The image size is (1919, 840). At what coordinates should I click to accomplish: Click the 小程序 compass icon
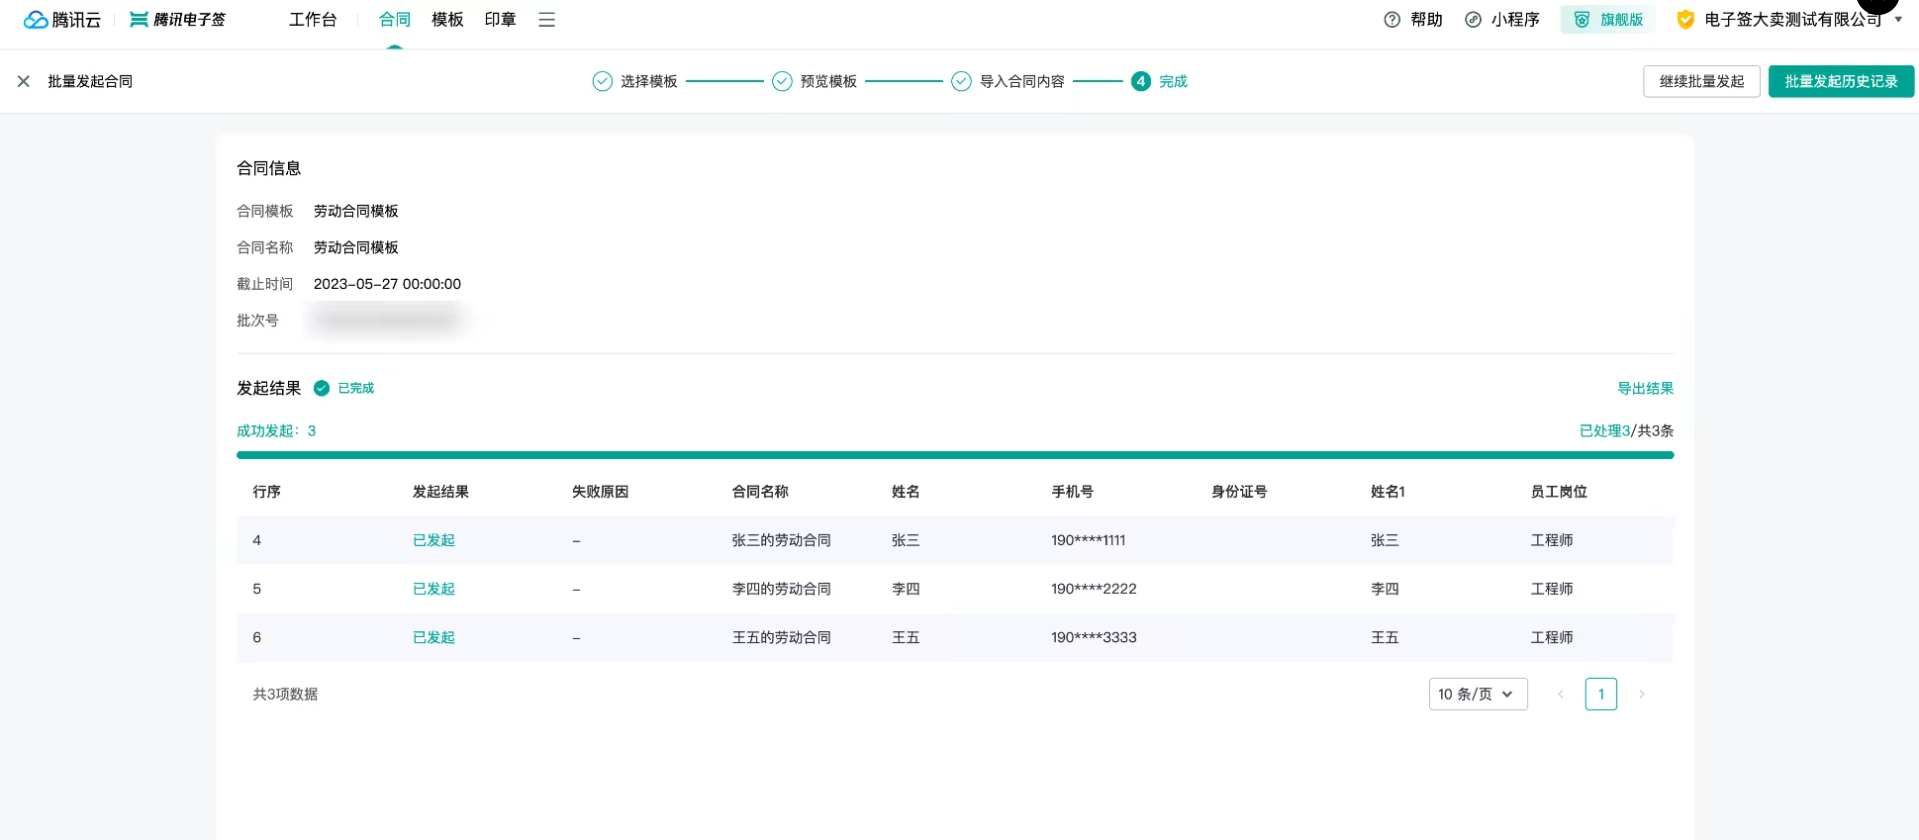click(1473, 20)
